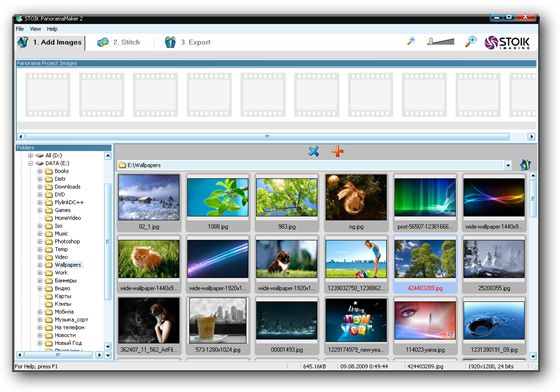560x392 pixels.
Task: Click the project images strip right scroll arrow
Action: tap(531, 136)
